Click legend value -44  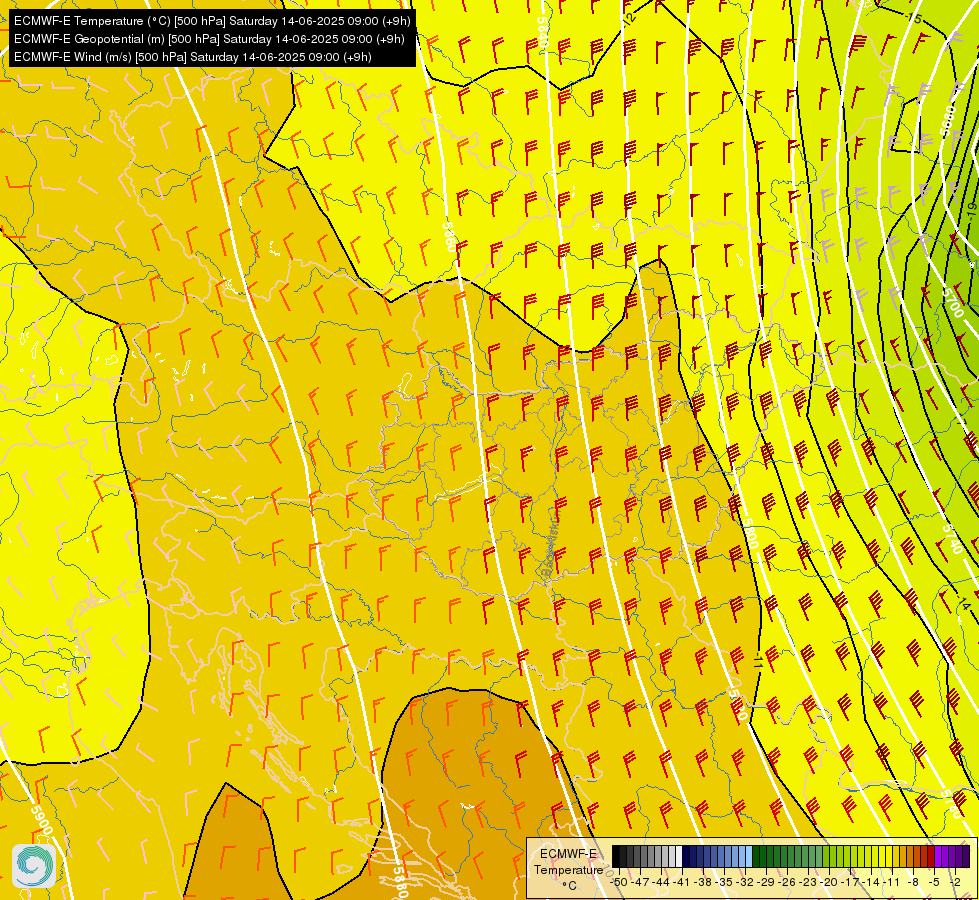661,882
